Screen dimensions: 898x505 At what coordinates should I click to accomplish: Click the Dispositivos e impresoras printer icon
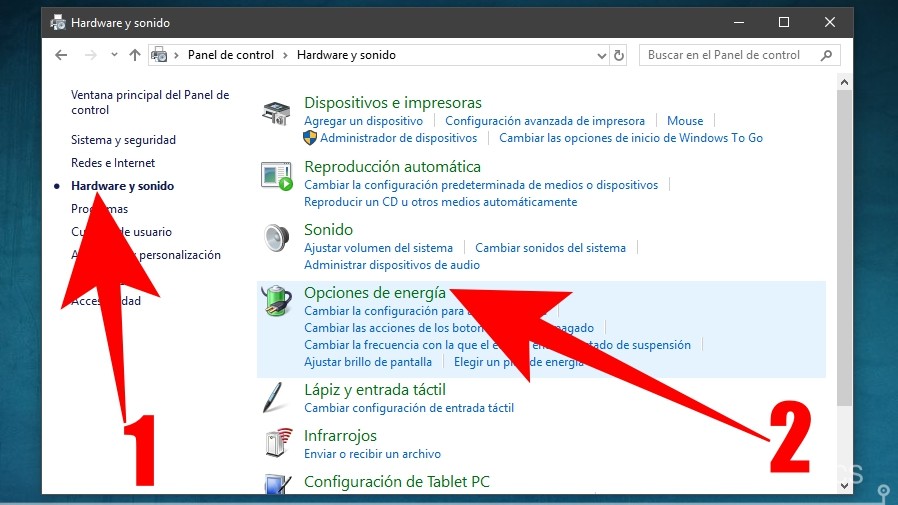277,112
